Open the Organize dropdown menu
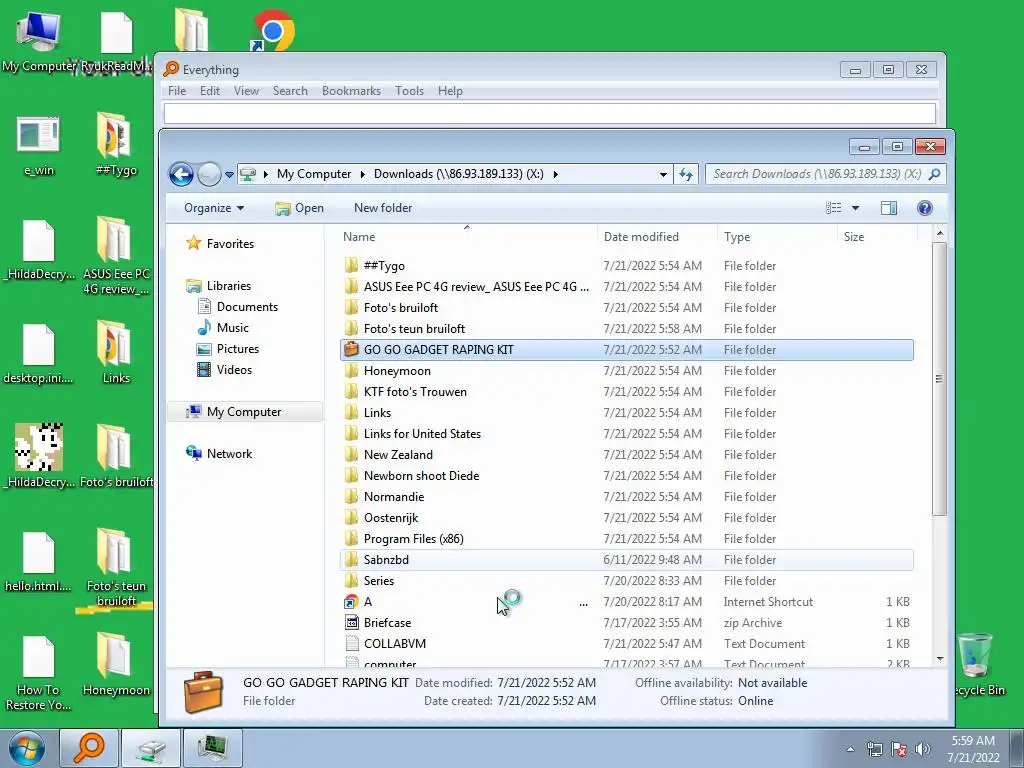 [x=214, y=208]
